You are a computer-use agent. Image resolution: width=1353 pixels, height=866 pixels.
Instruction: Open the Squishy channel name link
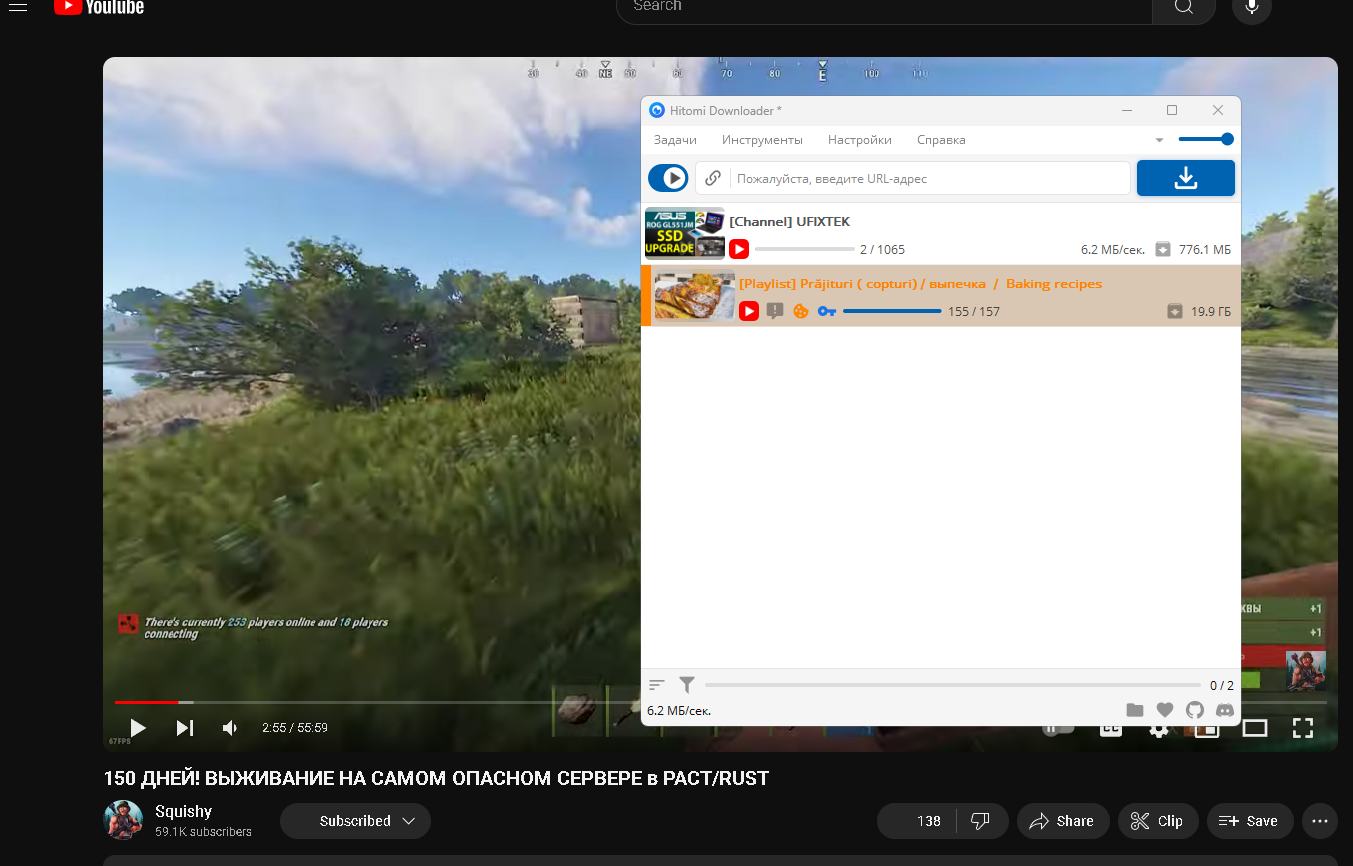point(183,811)
